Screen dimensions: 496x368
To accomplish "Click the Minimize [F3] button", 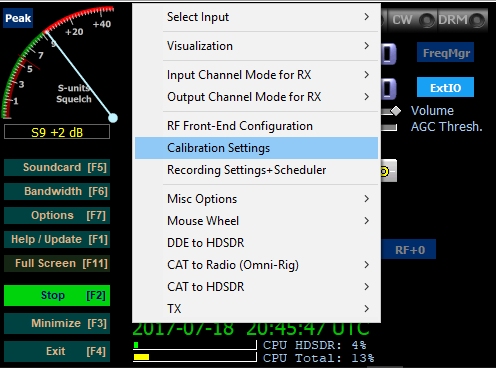I will 57,323.
